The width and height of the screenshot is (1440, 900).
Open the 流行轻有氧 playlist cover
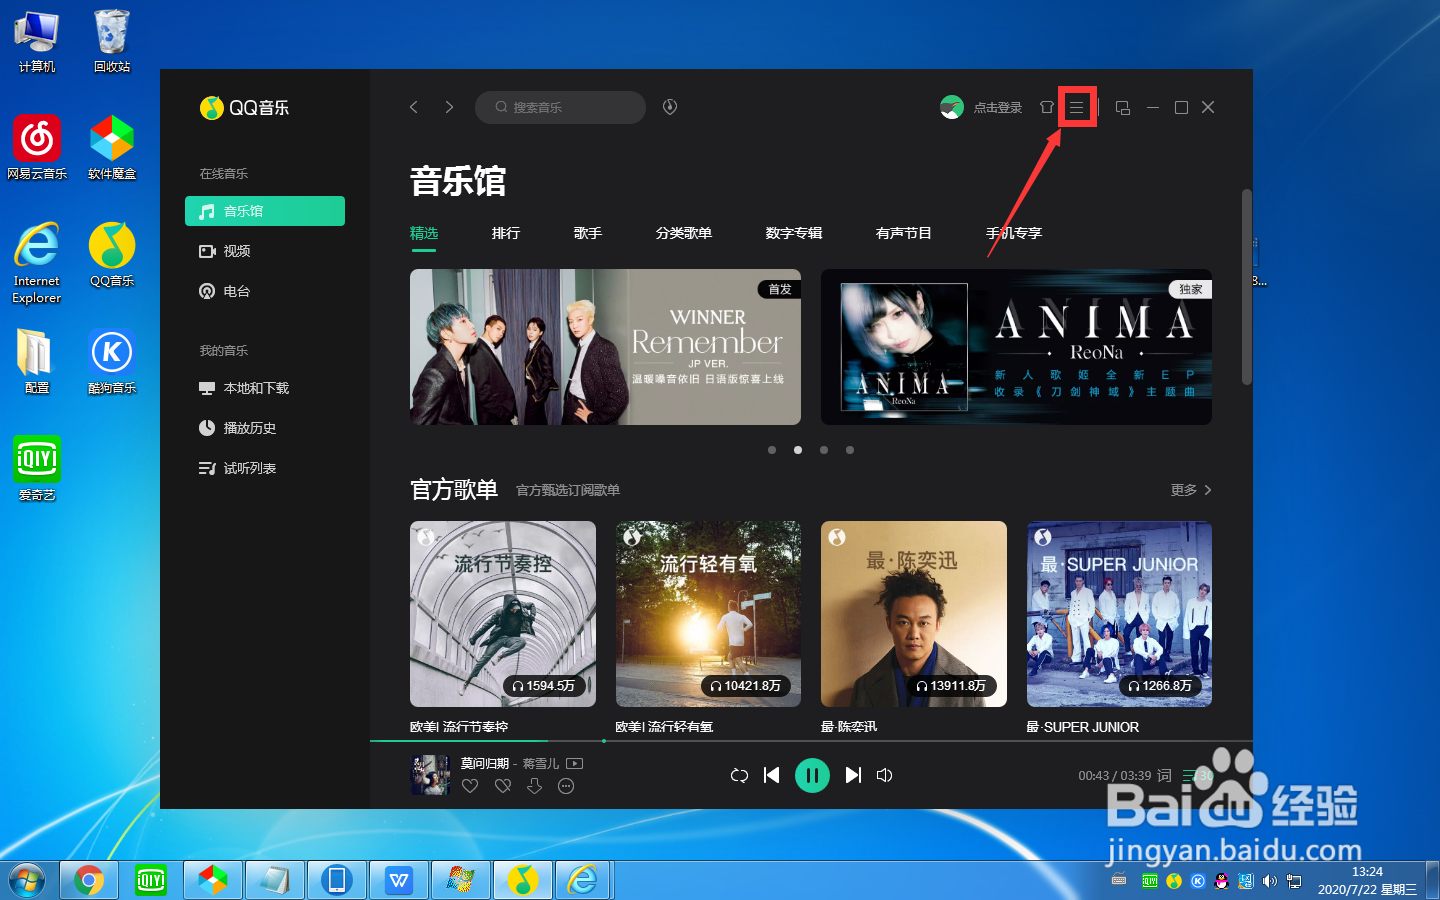tap(708, 614)
